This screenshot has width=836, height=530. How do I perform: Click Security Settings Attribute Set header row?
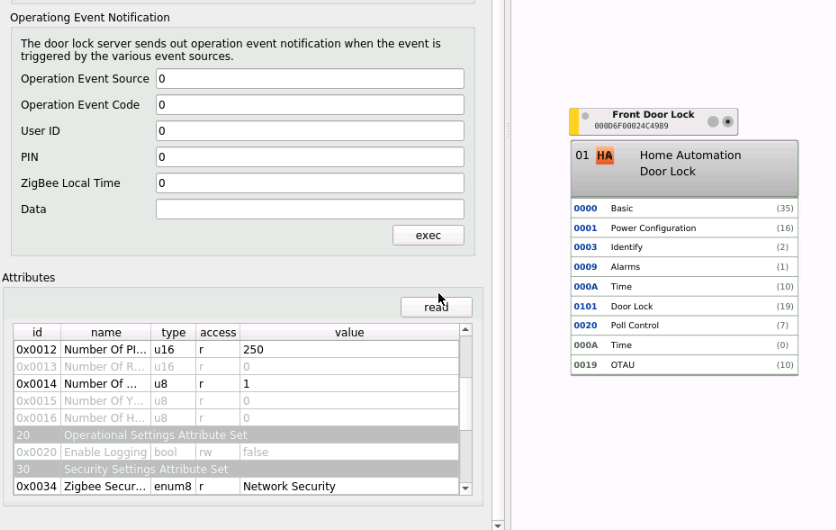tap(236, 469)
